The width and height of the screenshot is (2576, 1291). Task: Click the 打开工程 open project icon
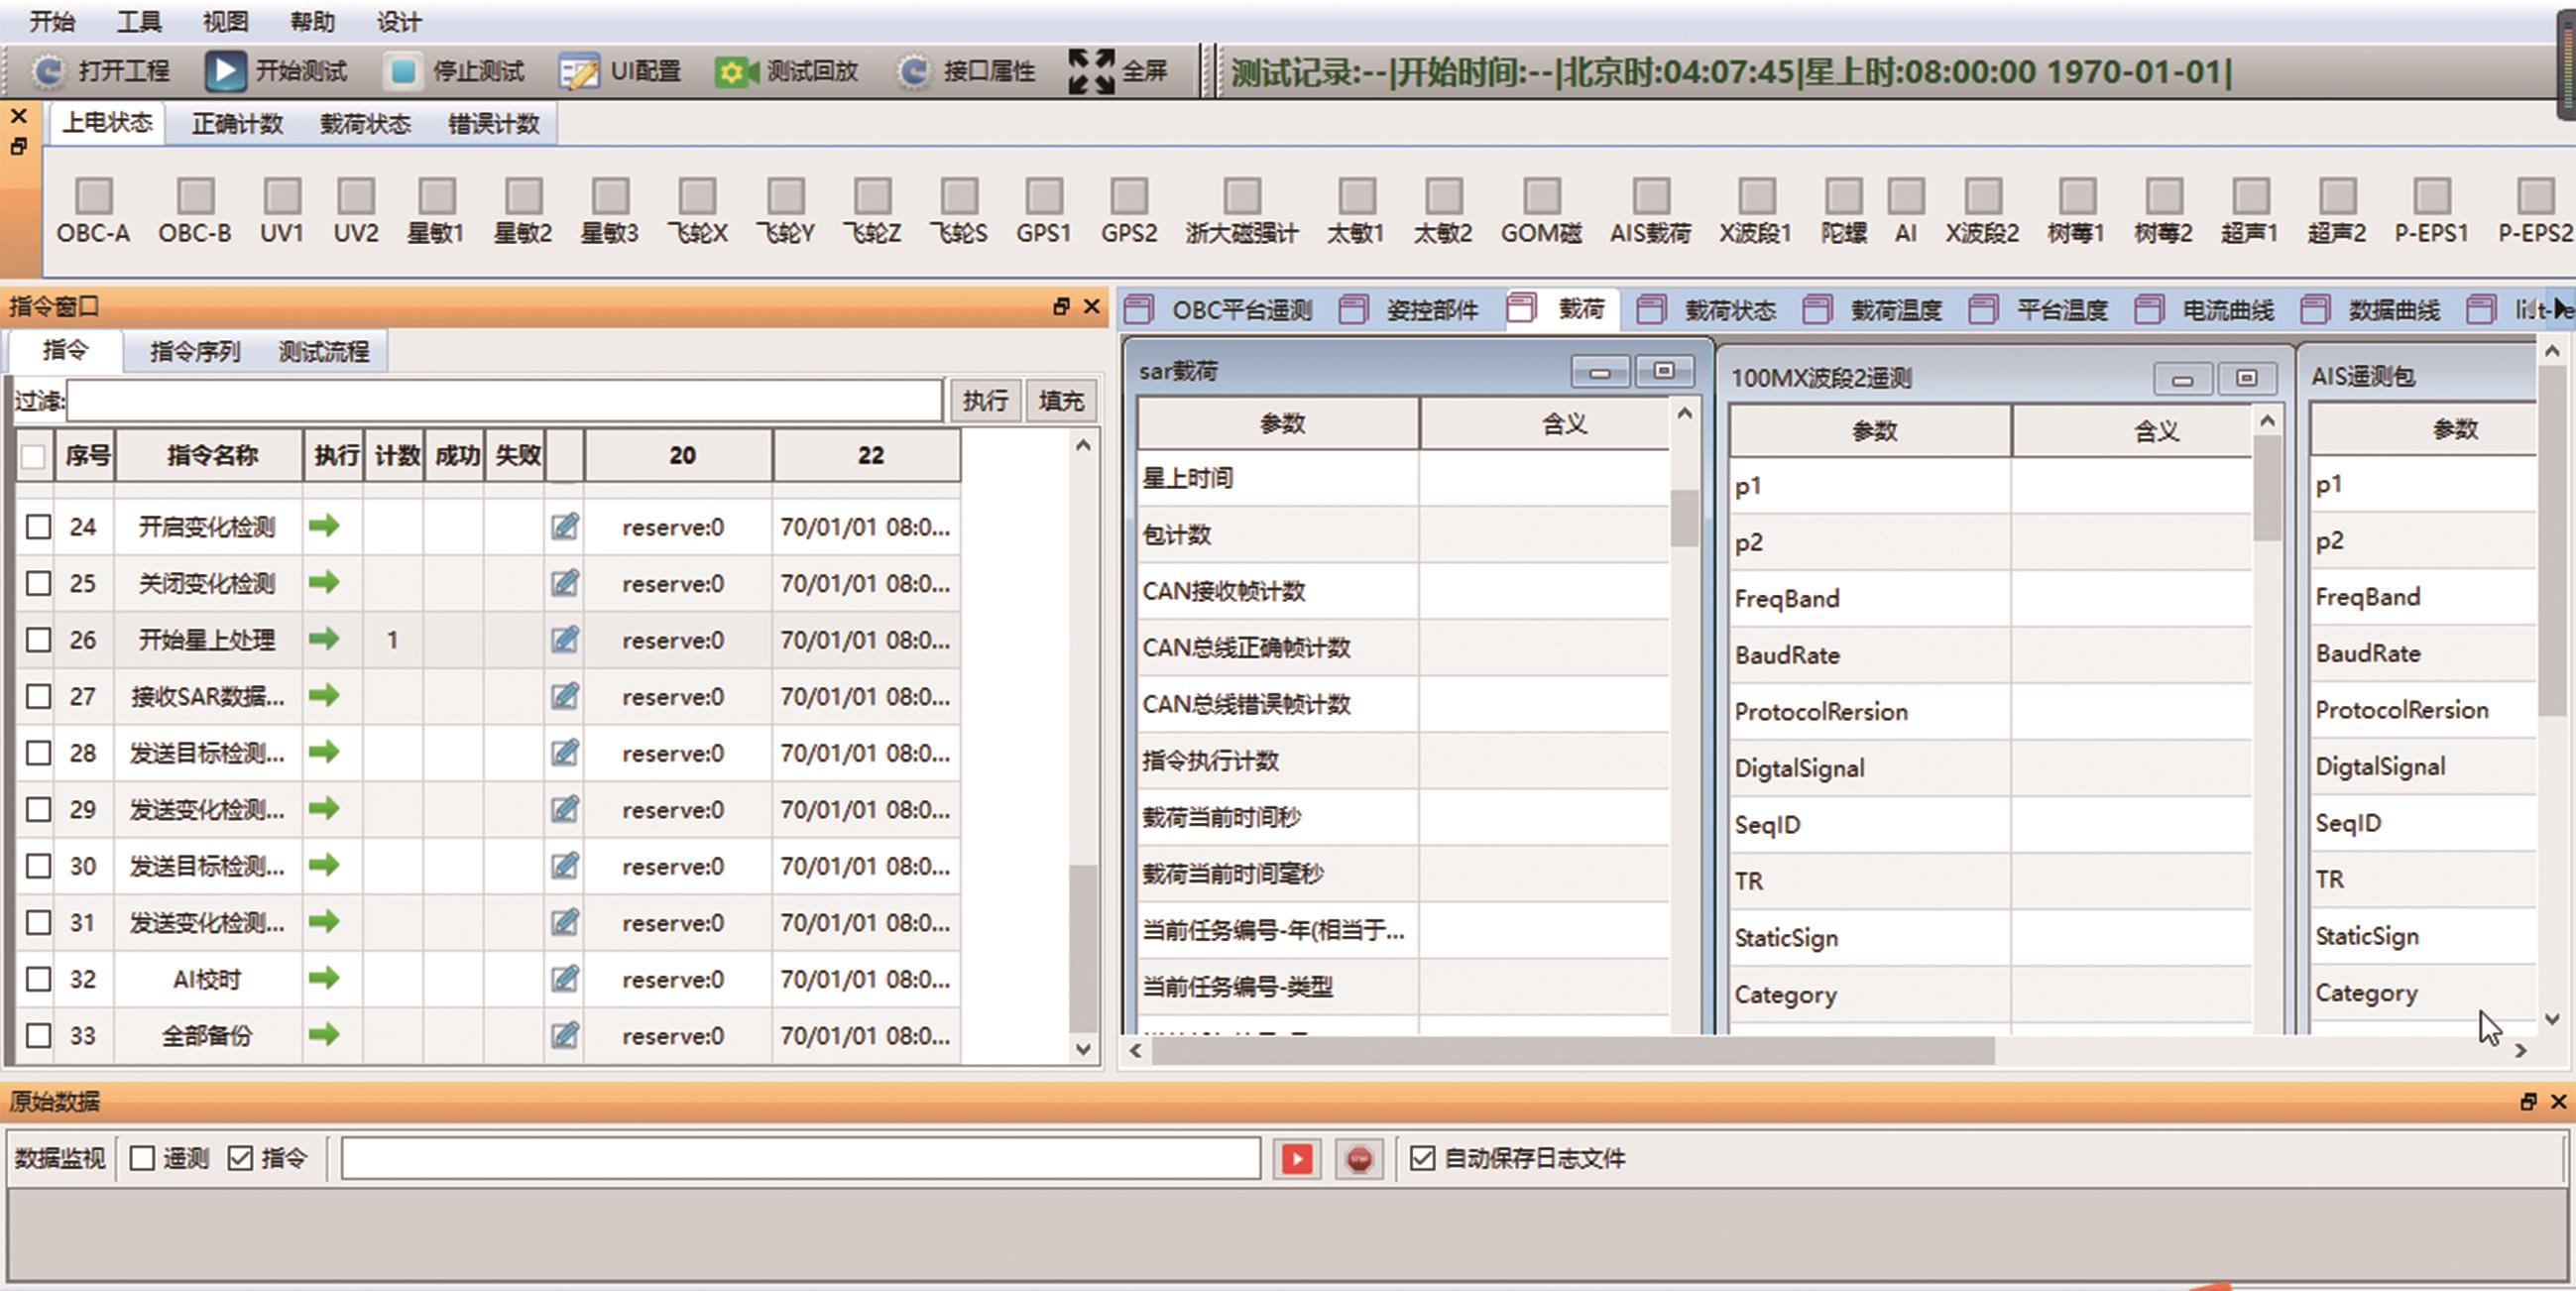tap(47, 71)
